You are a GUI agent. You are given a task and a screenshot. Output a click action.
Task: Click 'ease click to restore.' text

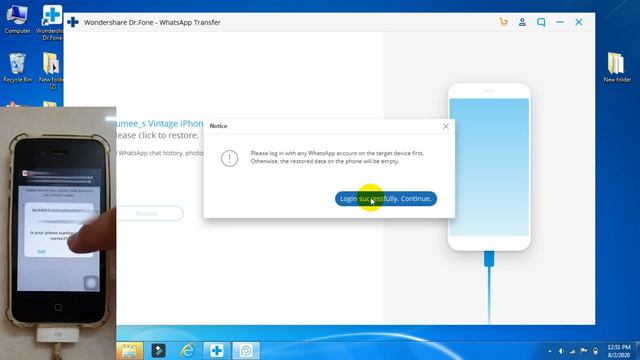(x=158, y=135)
